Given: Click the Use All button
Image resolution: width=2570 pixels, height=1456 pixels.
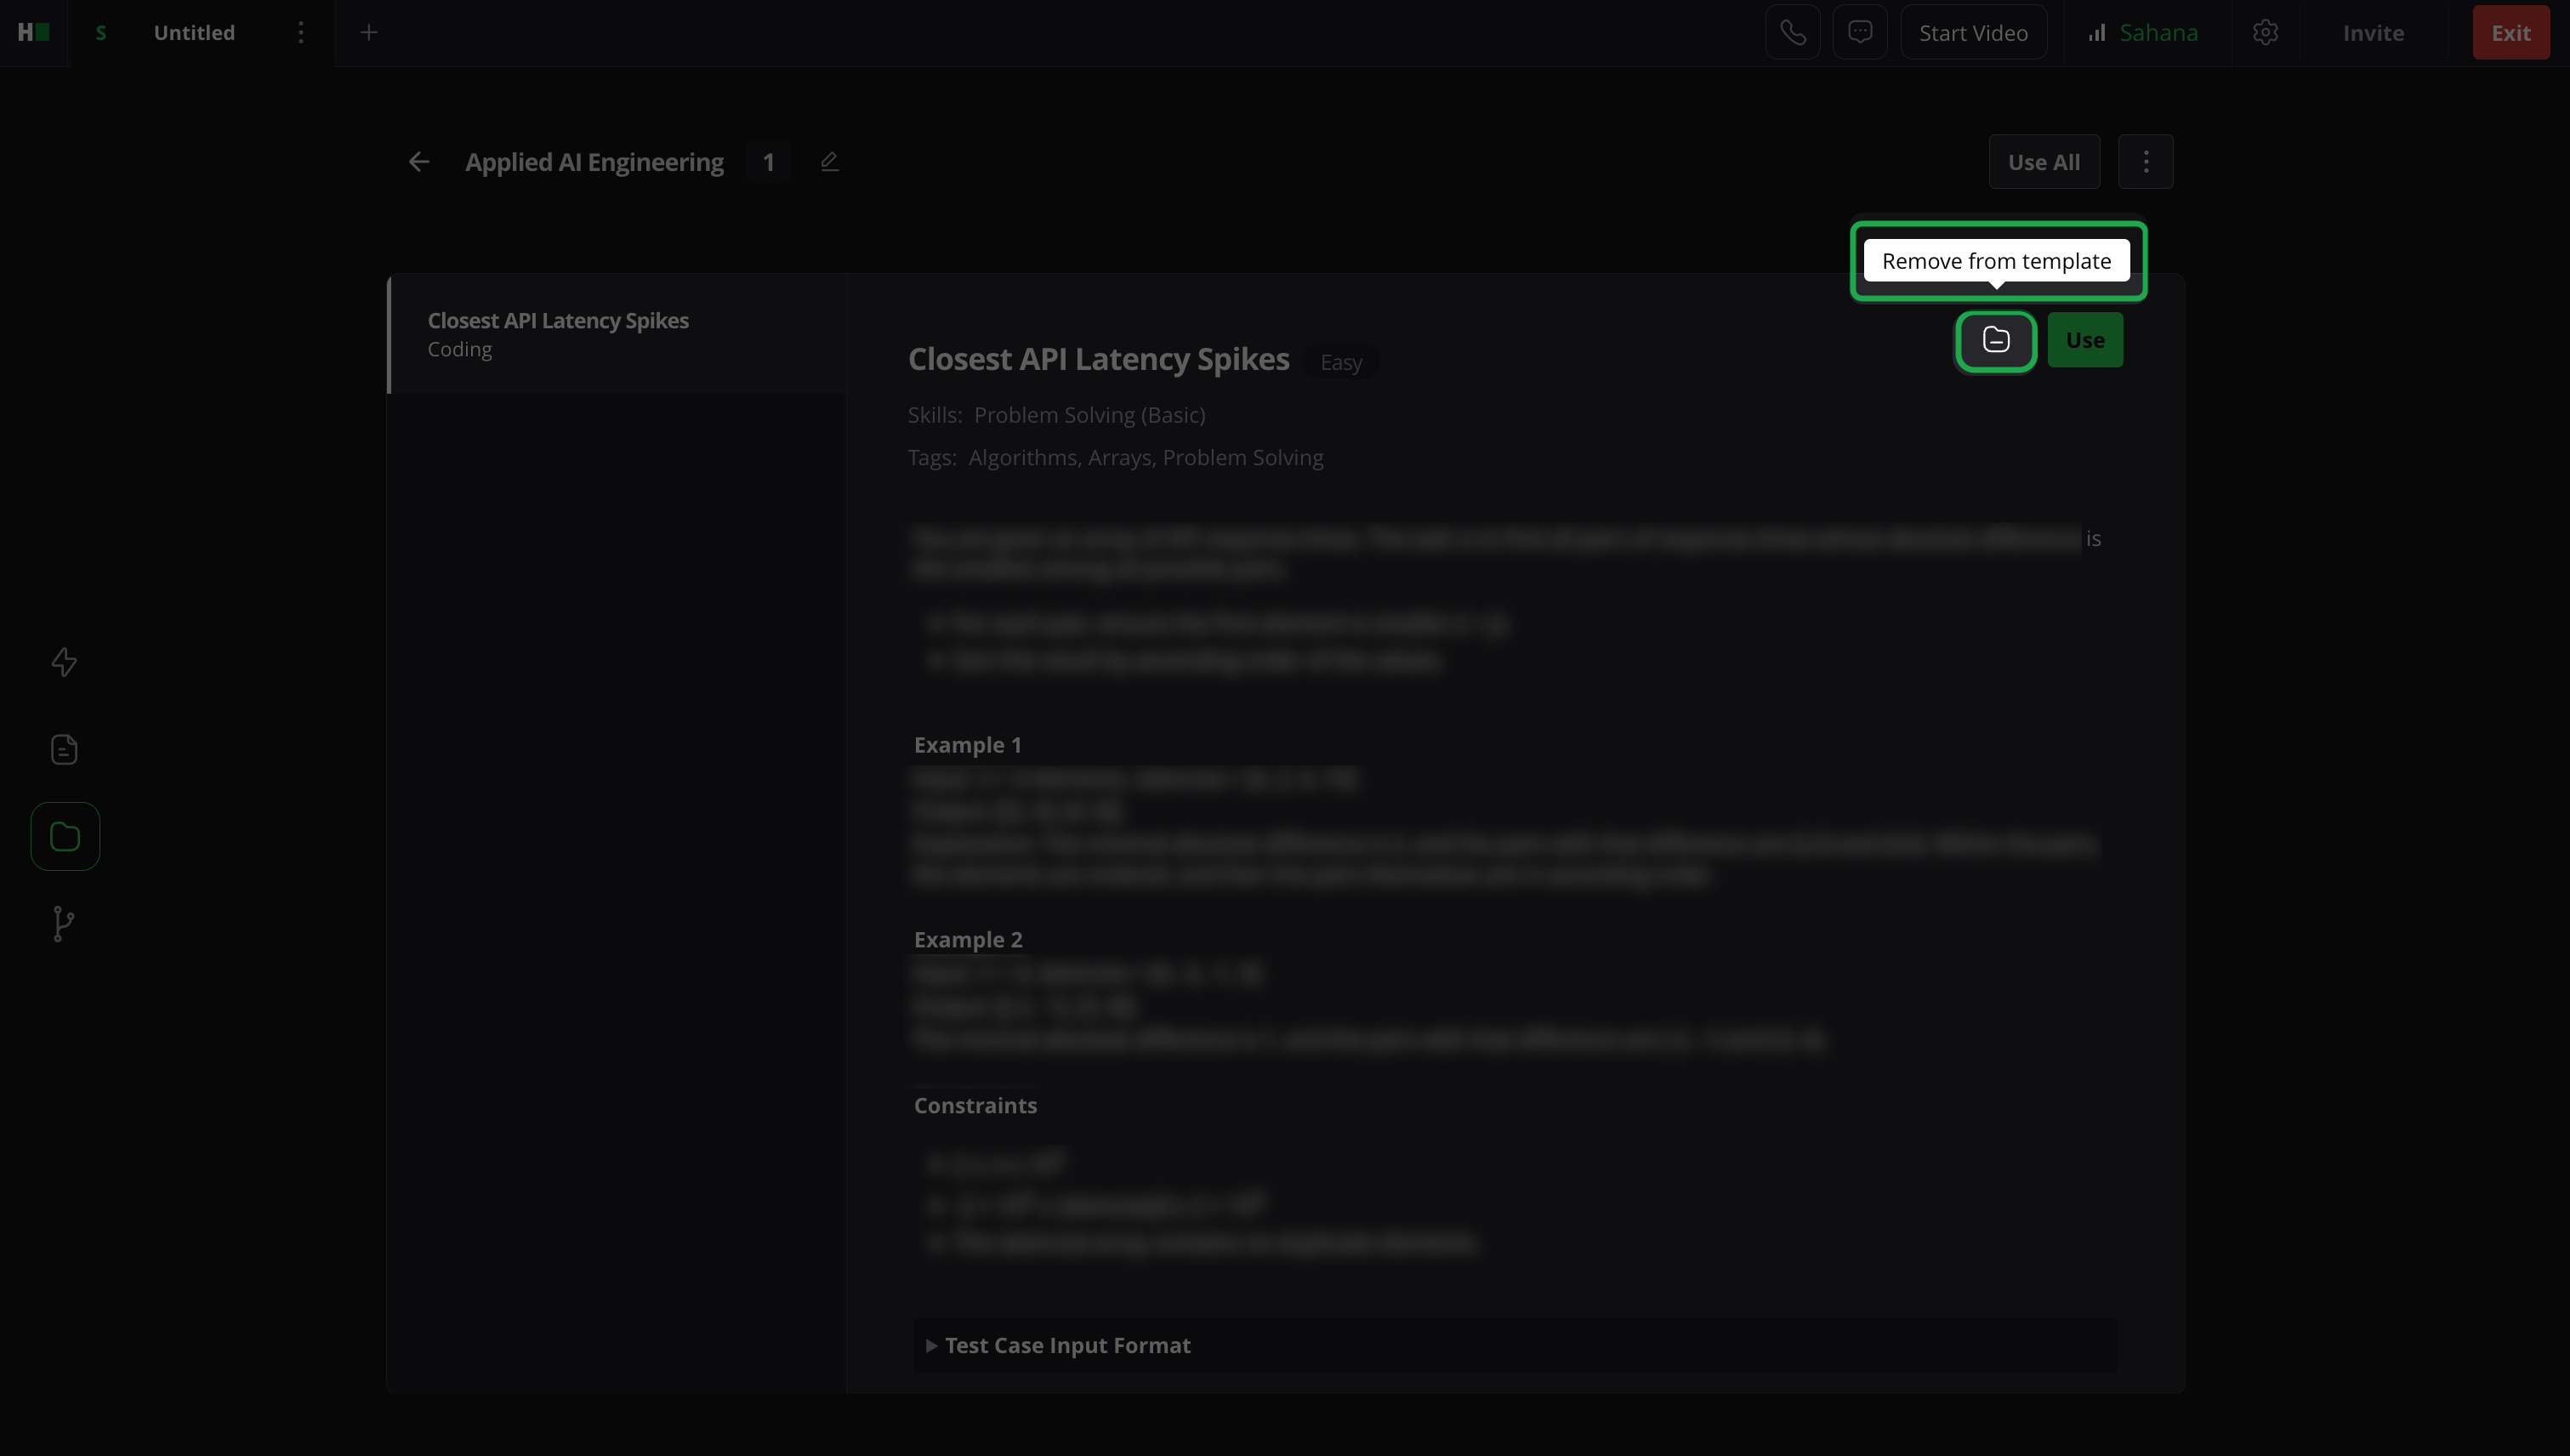Looking at the screenshot, I should click(2043, 162).
